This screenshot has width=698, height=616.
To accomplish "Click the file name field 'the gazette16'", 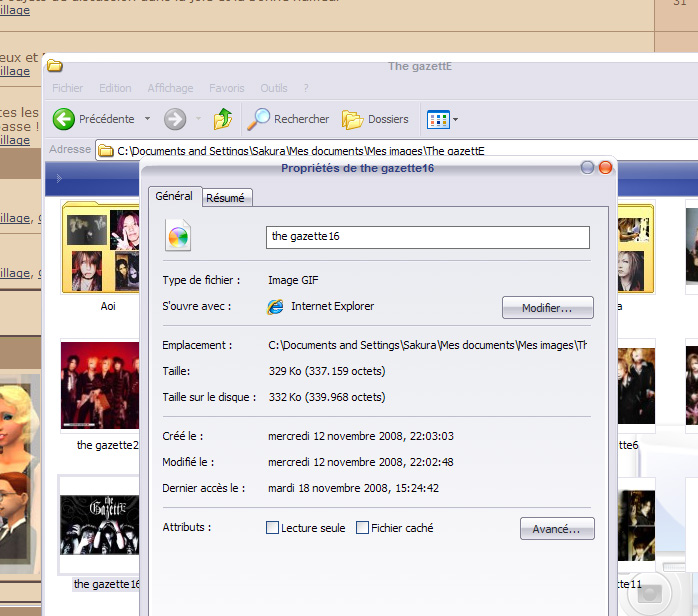I will click(x=428, y=237).
